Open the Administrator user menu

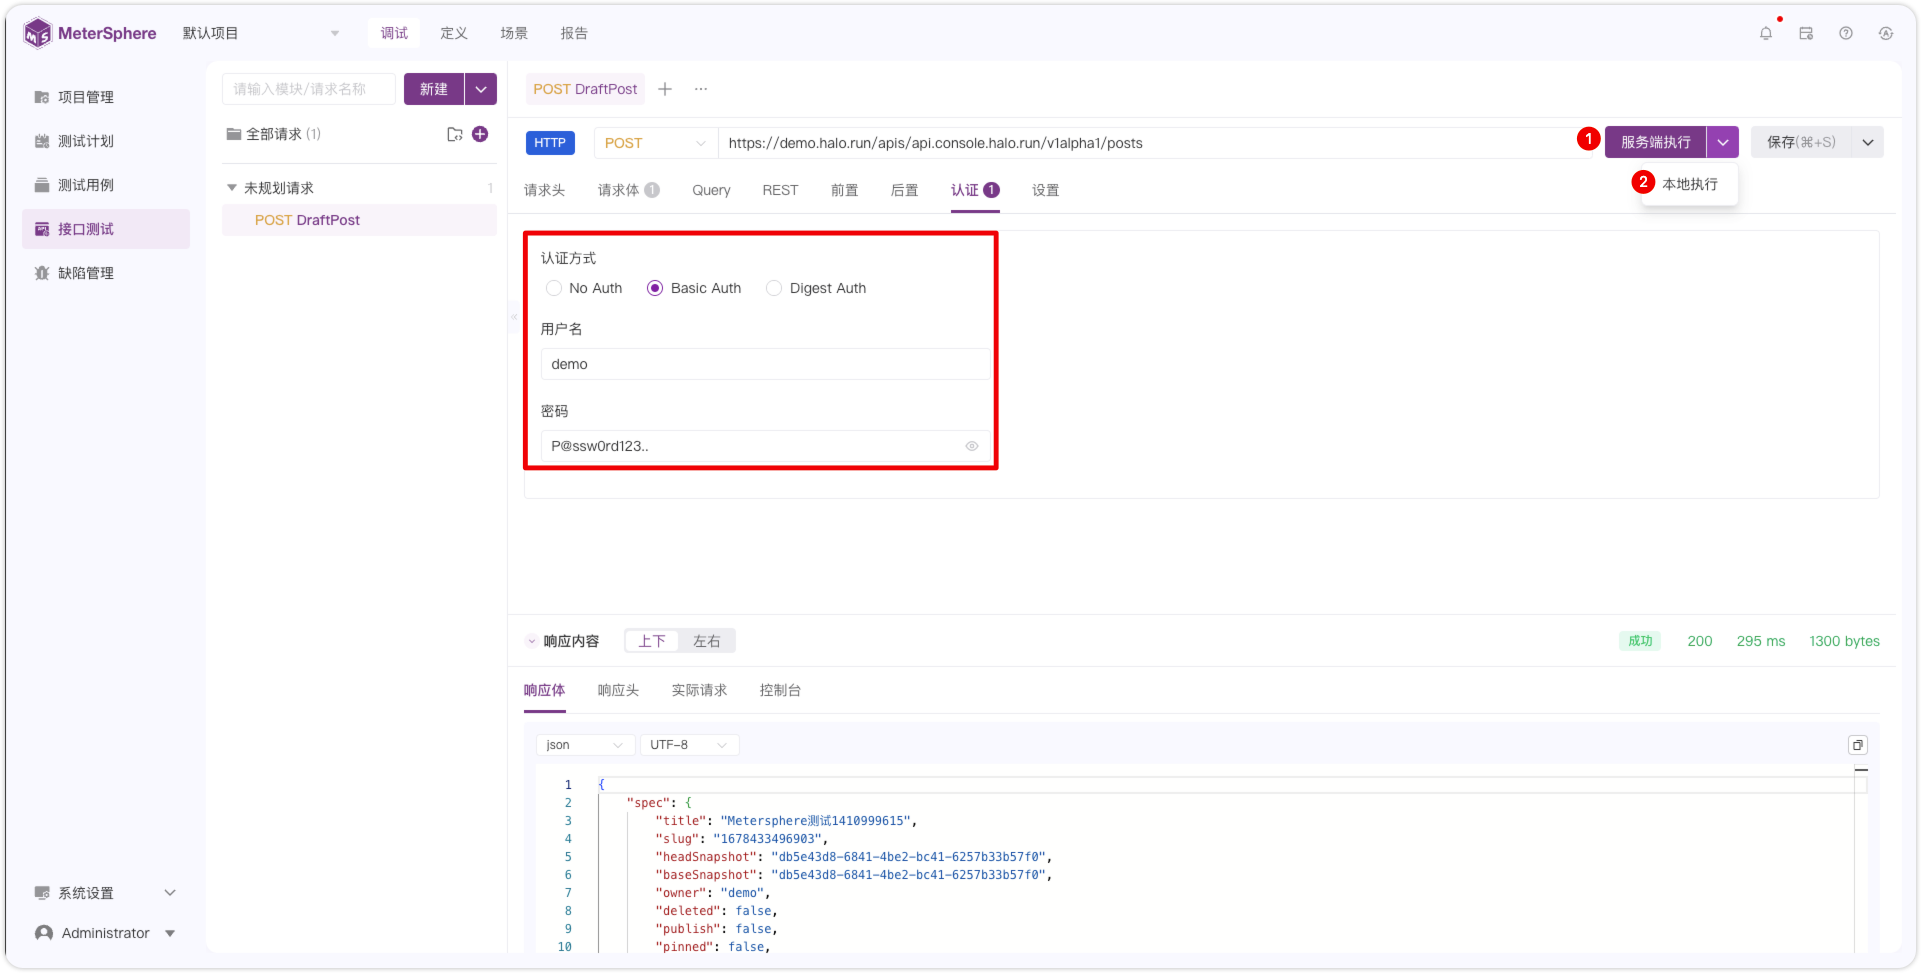[x=105, y=933]
